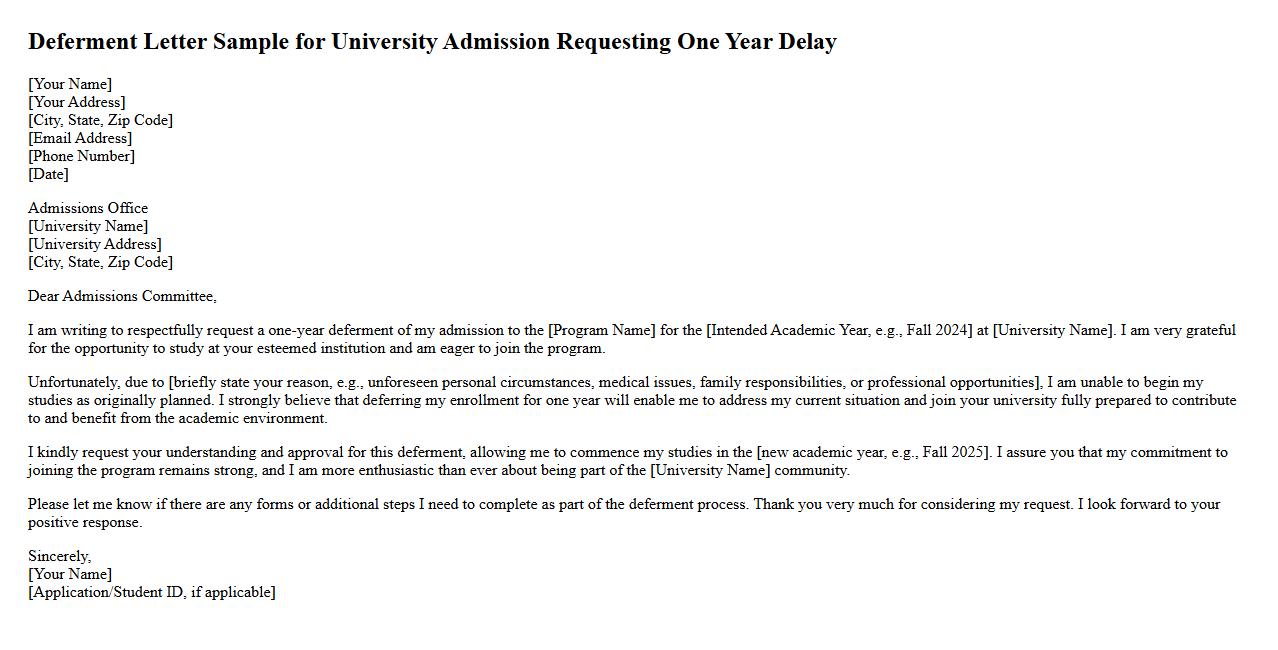Click the Deferment Letter Sample heading

click(431, 42)
